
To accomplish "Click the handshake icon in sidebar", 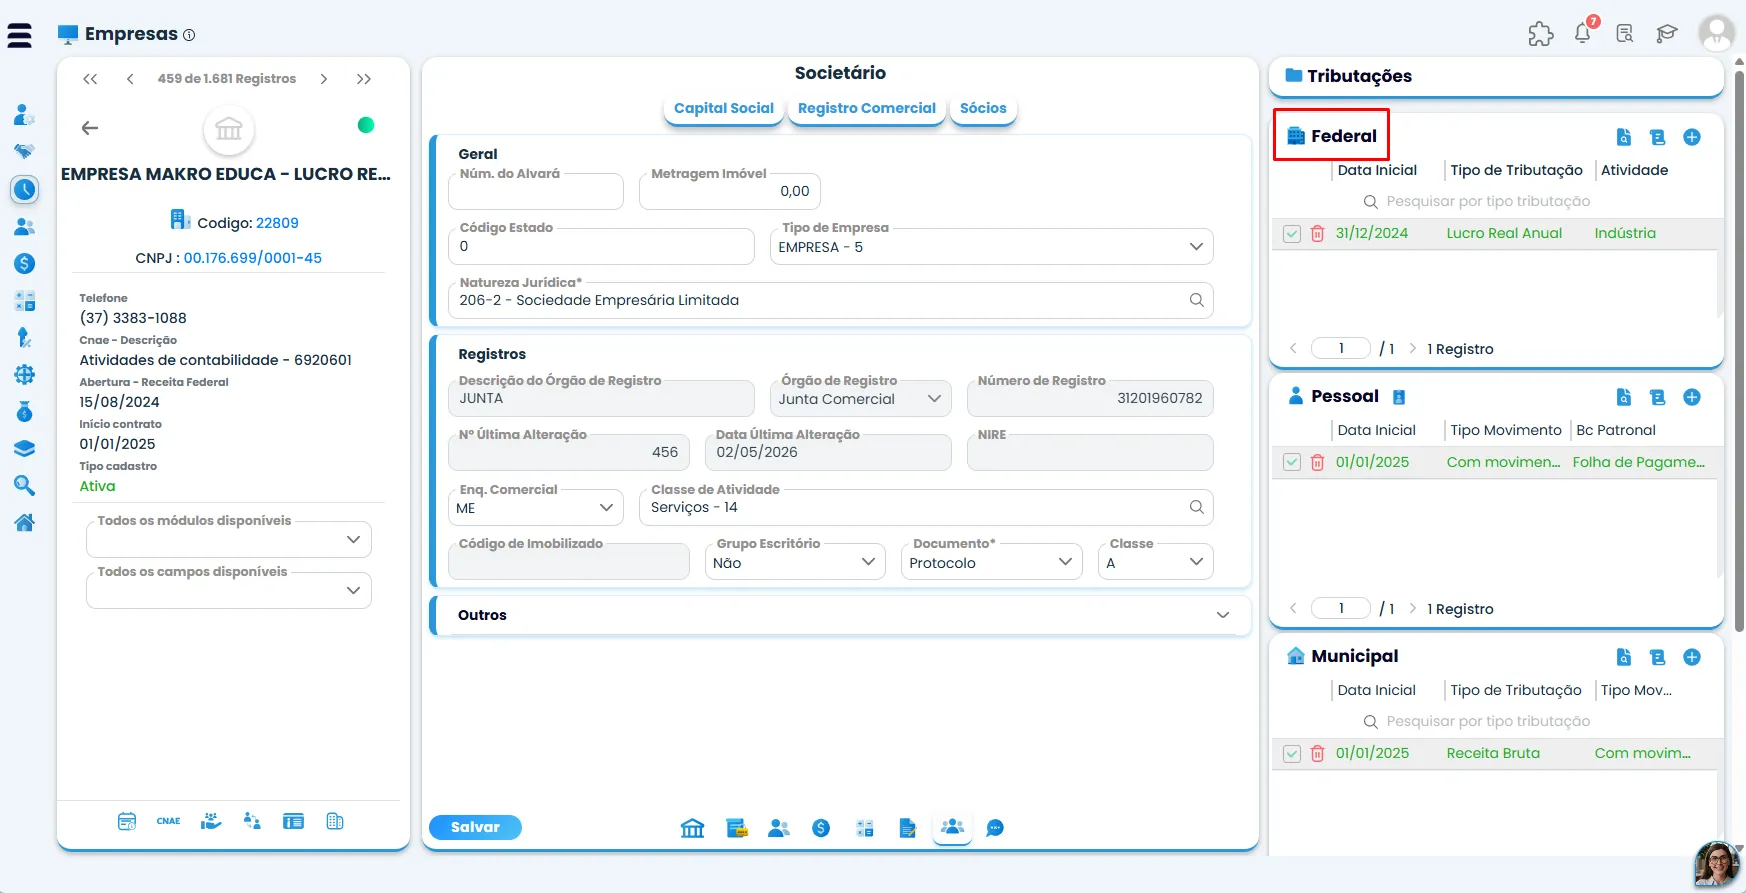I will [25, 151].
